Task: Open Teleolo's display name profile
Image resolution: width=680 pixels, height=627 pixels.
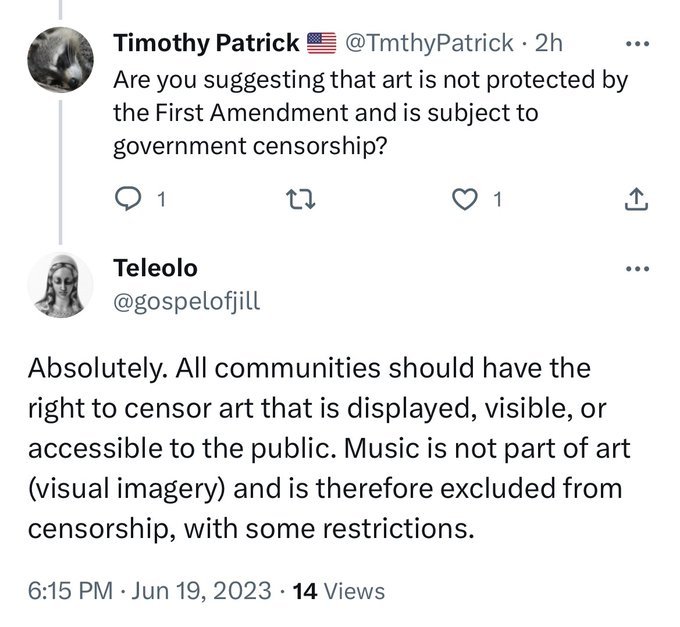Action: click(155, 268)
